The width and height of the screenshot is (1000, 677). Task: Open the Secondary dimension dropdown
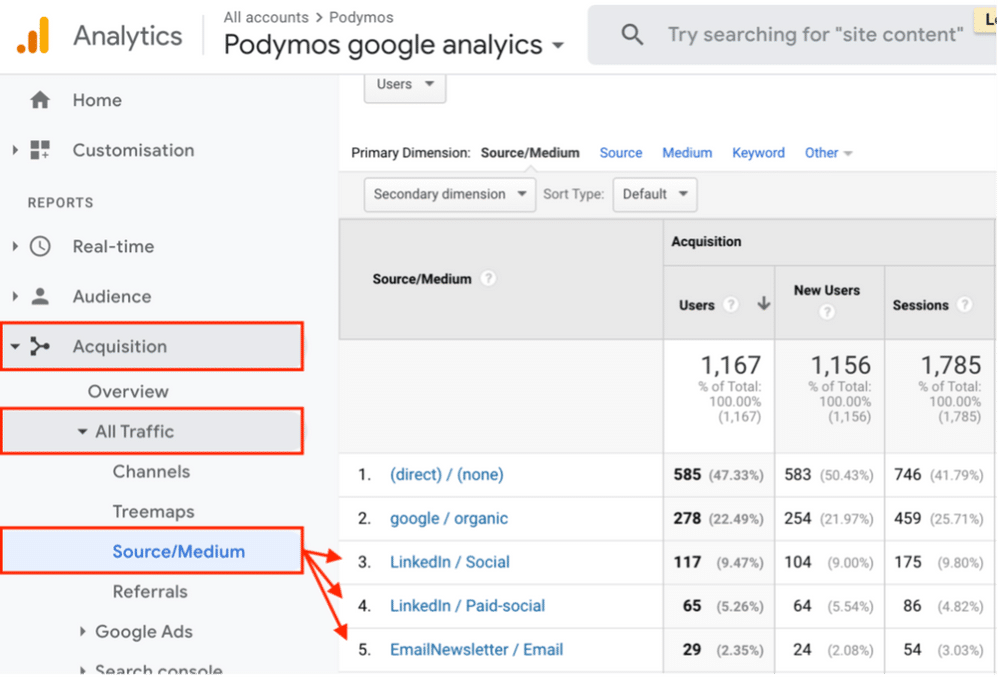450,194
